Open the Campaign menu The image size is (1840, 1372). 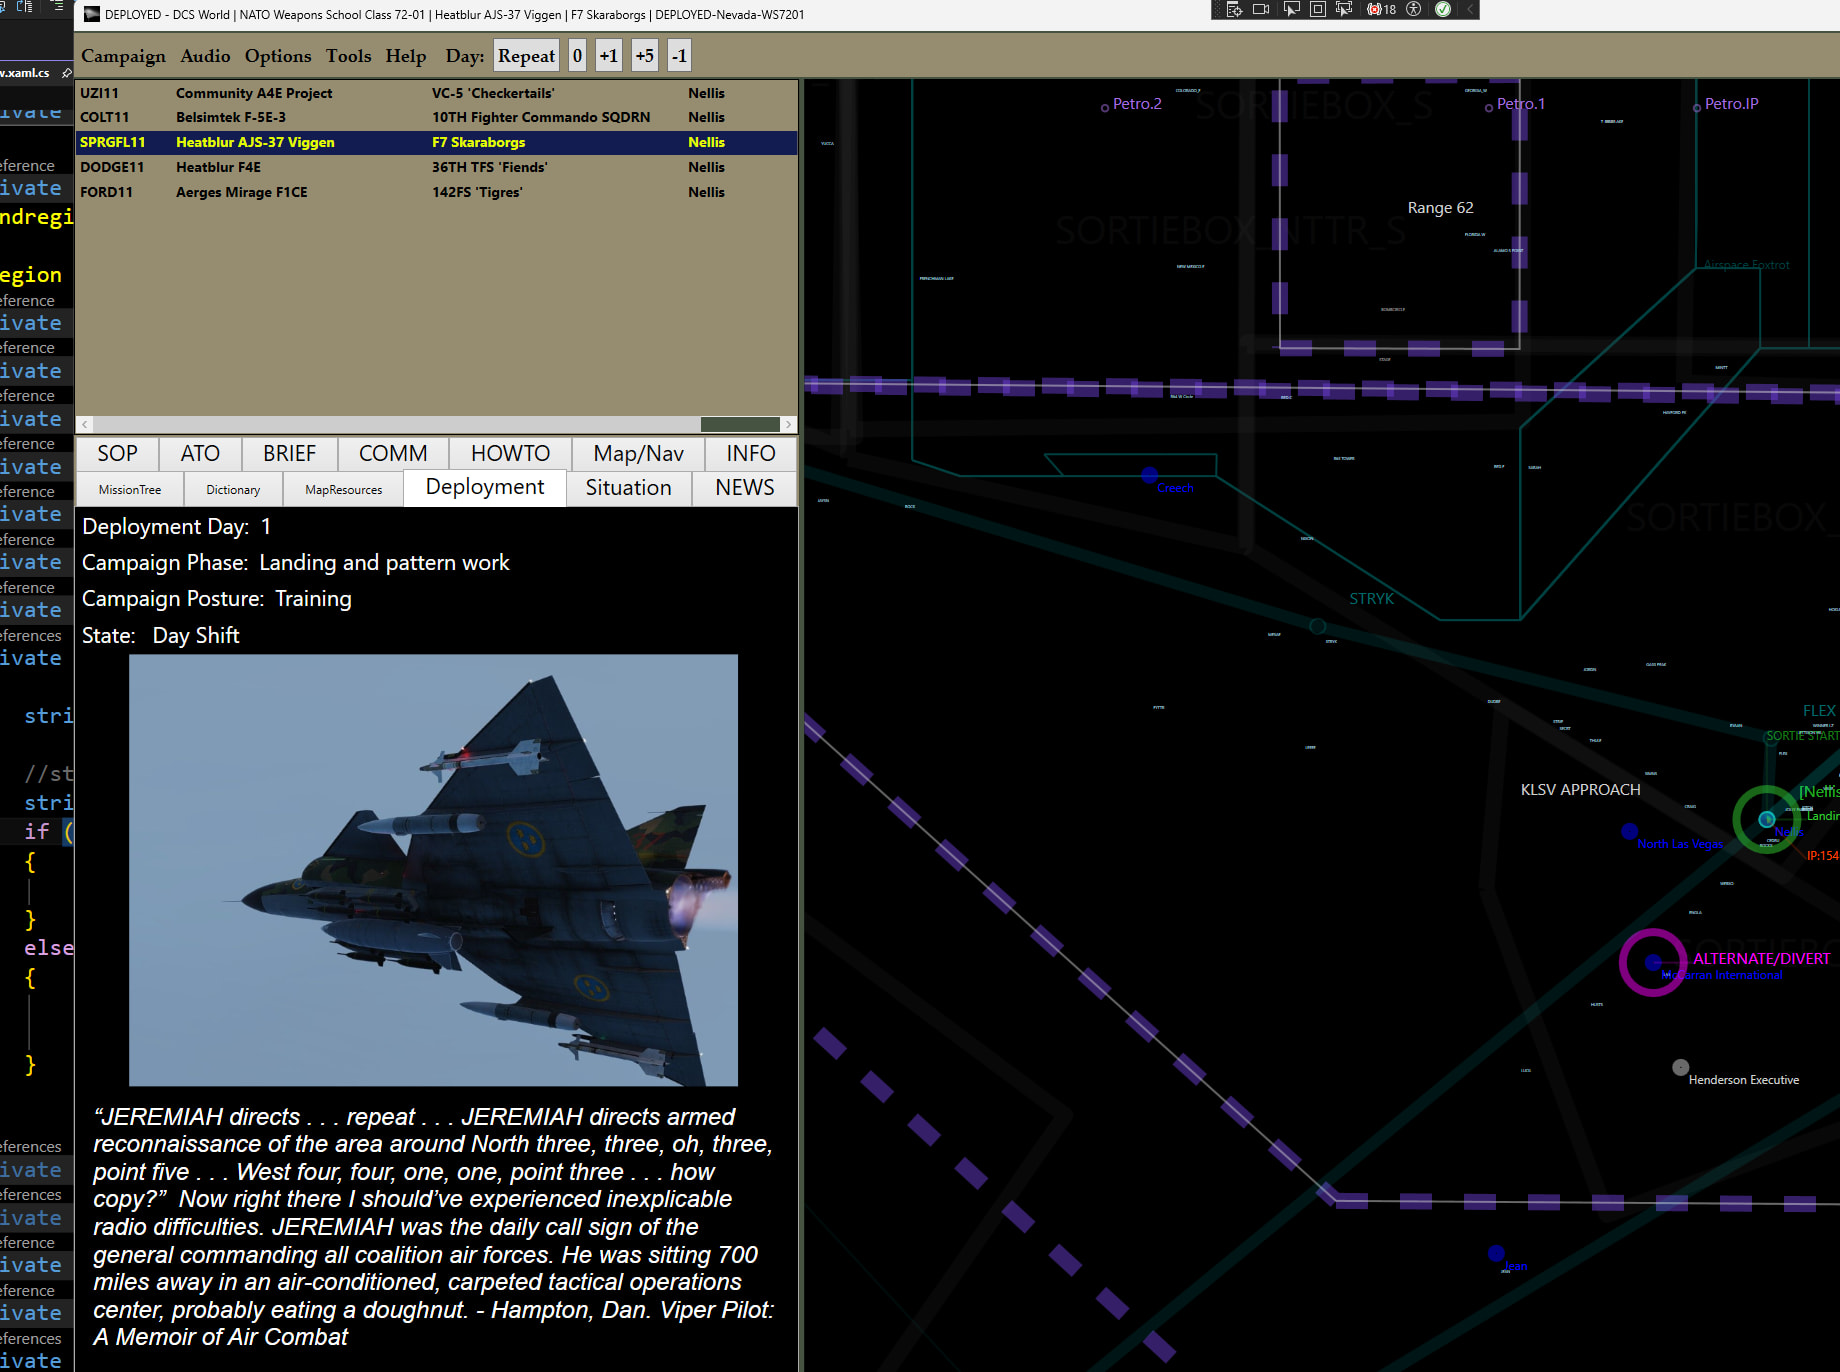coord(123,56)
